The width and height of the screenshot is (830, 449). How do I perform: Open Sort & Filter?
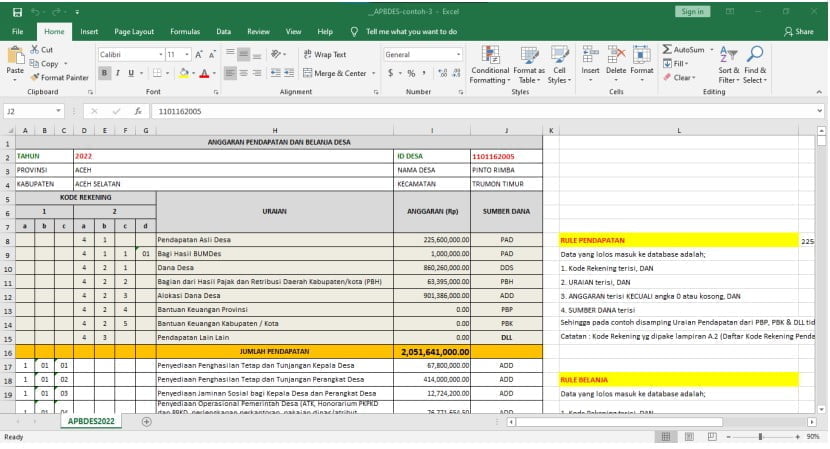click(x=728, y=65)
